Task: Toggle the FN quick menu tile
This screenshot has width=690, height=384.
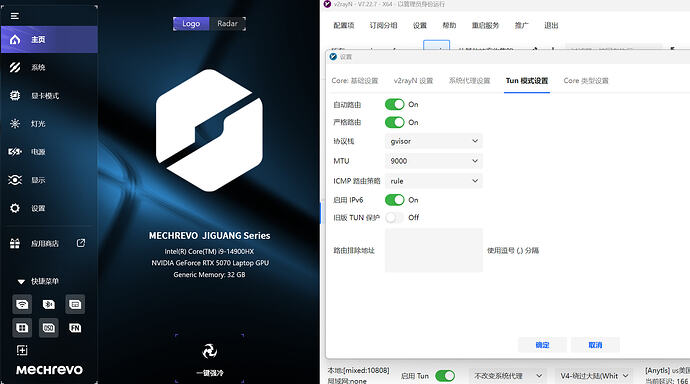Action: (75, 328)
